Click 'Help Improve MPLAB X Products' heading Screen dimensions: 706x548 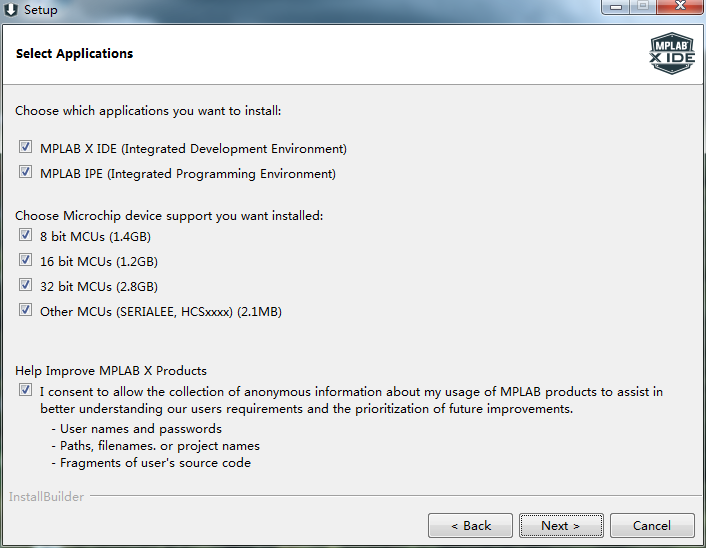[111, 371]
